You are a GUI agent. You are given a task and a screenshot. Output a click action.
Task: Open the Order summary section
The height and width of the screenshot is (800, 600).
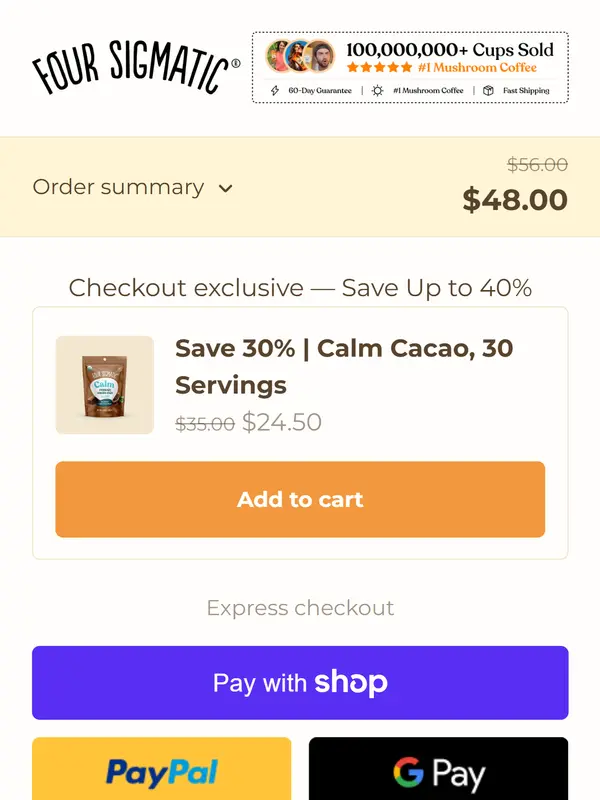tap(118, 187)
